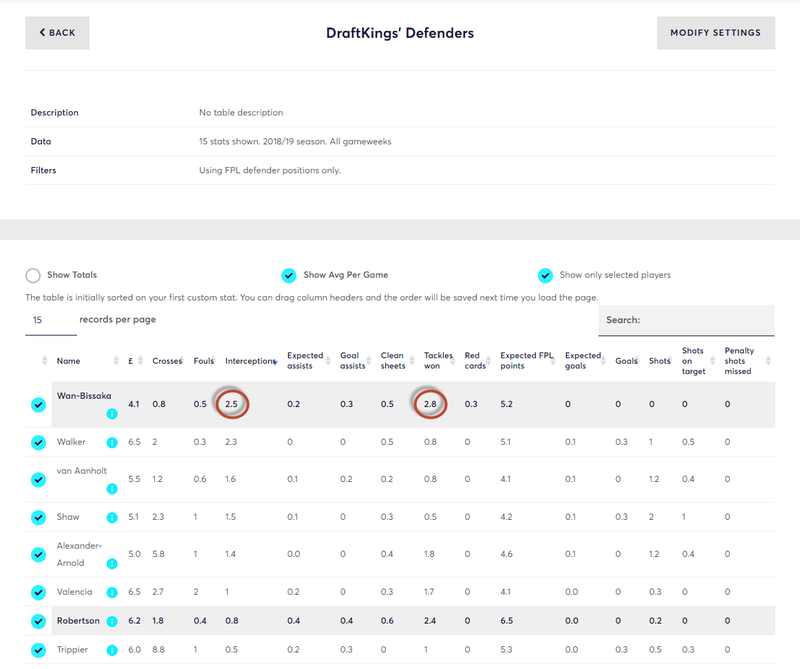This screenshot has width=800, height=669.
Task: Click the 'Using FPL defender positions only.' text
Action: 269,170
